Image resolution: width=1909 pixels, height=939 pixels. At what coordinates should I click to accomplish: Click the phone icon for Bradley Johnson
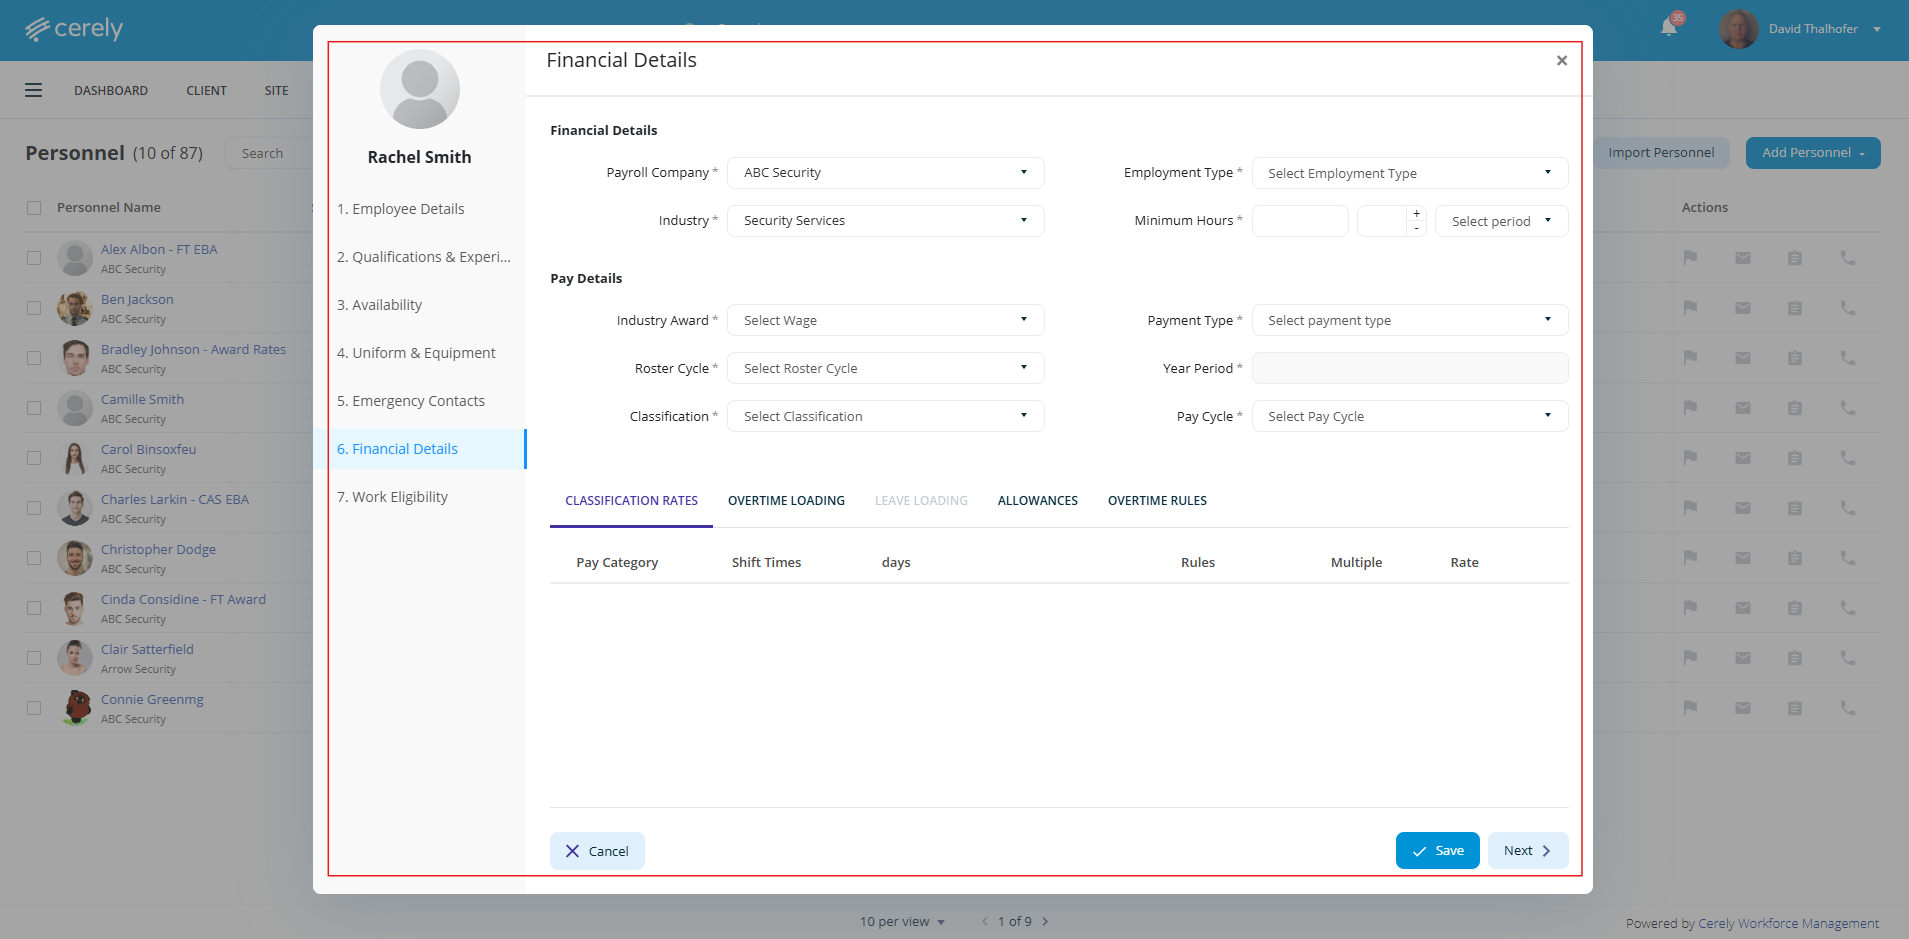click(x=1848, y=358)
